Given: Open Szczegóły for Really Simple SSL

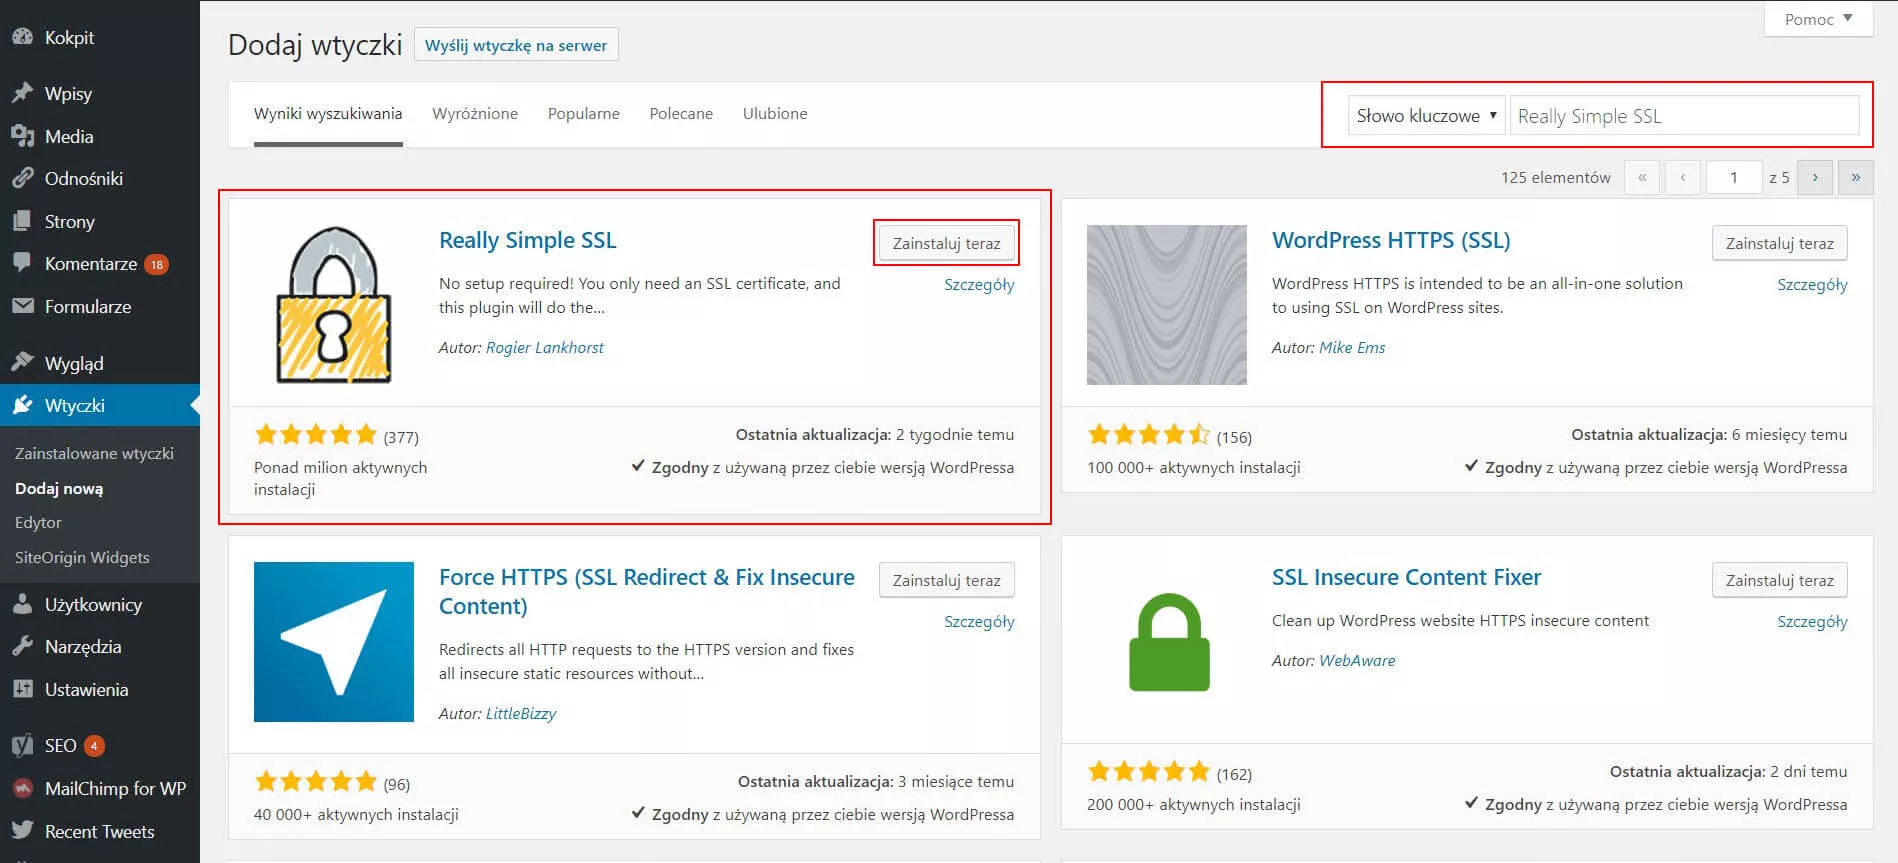Looking at the screenshot, I should click(979, 285).
